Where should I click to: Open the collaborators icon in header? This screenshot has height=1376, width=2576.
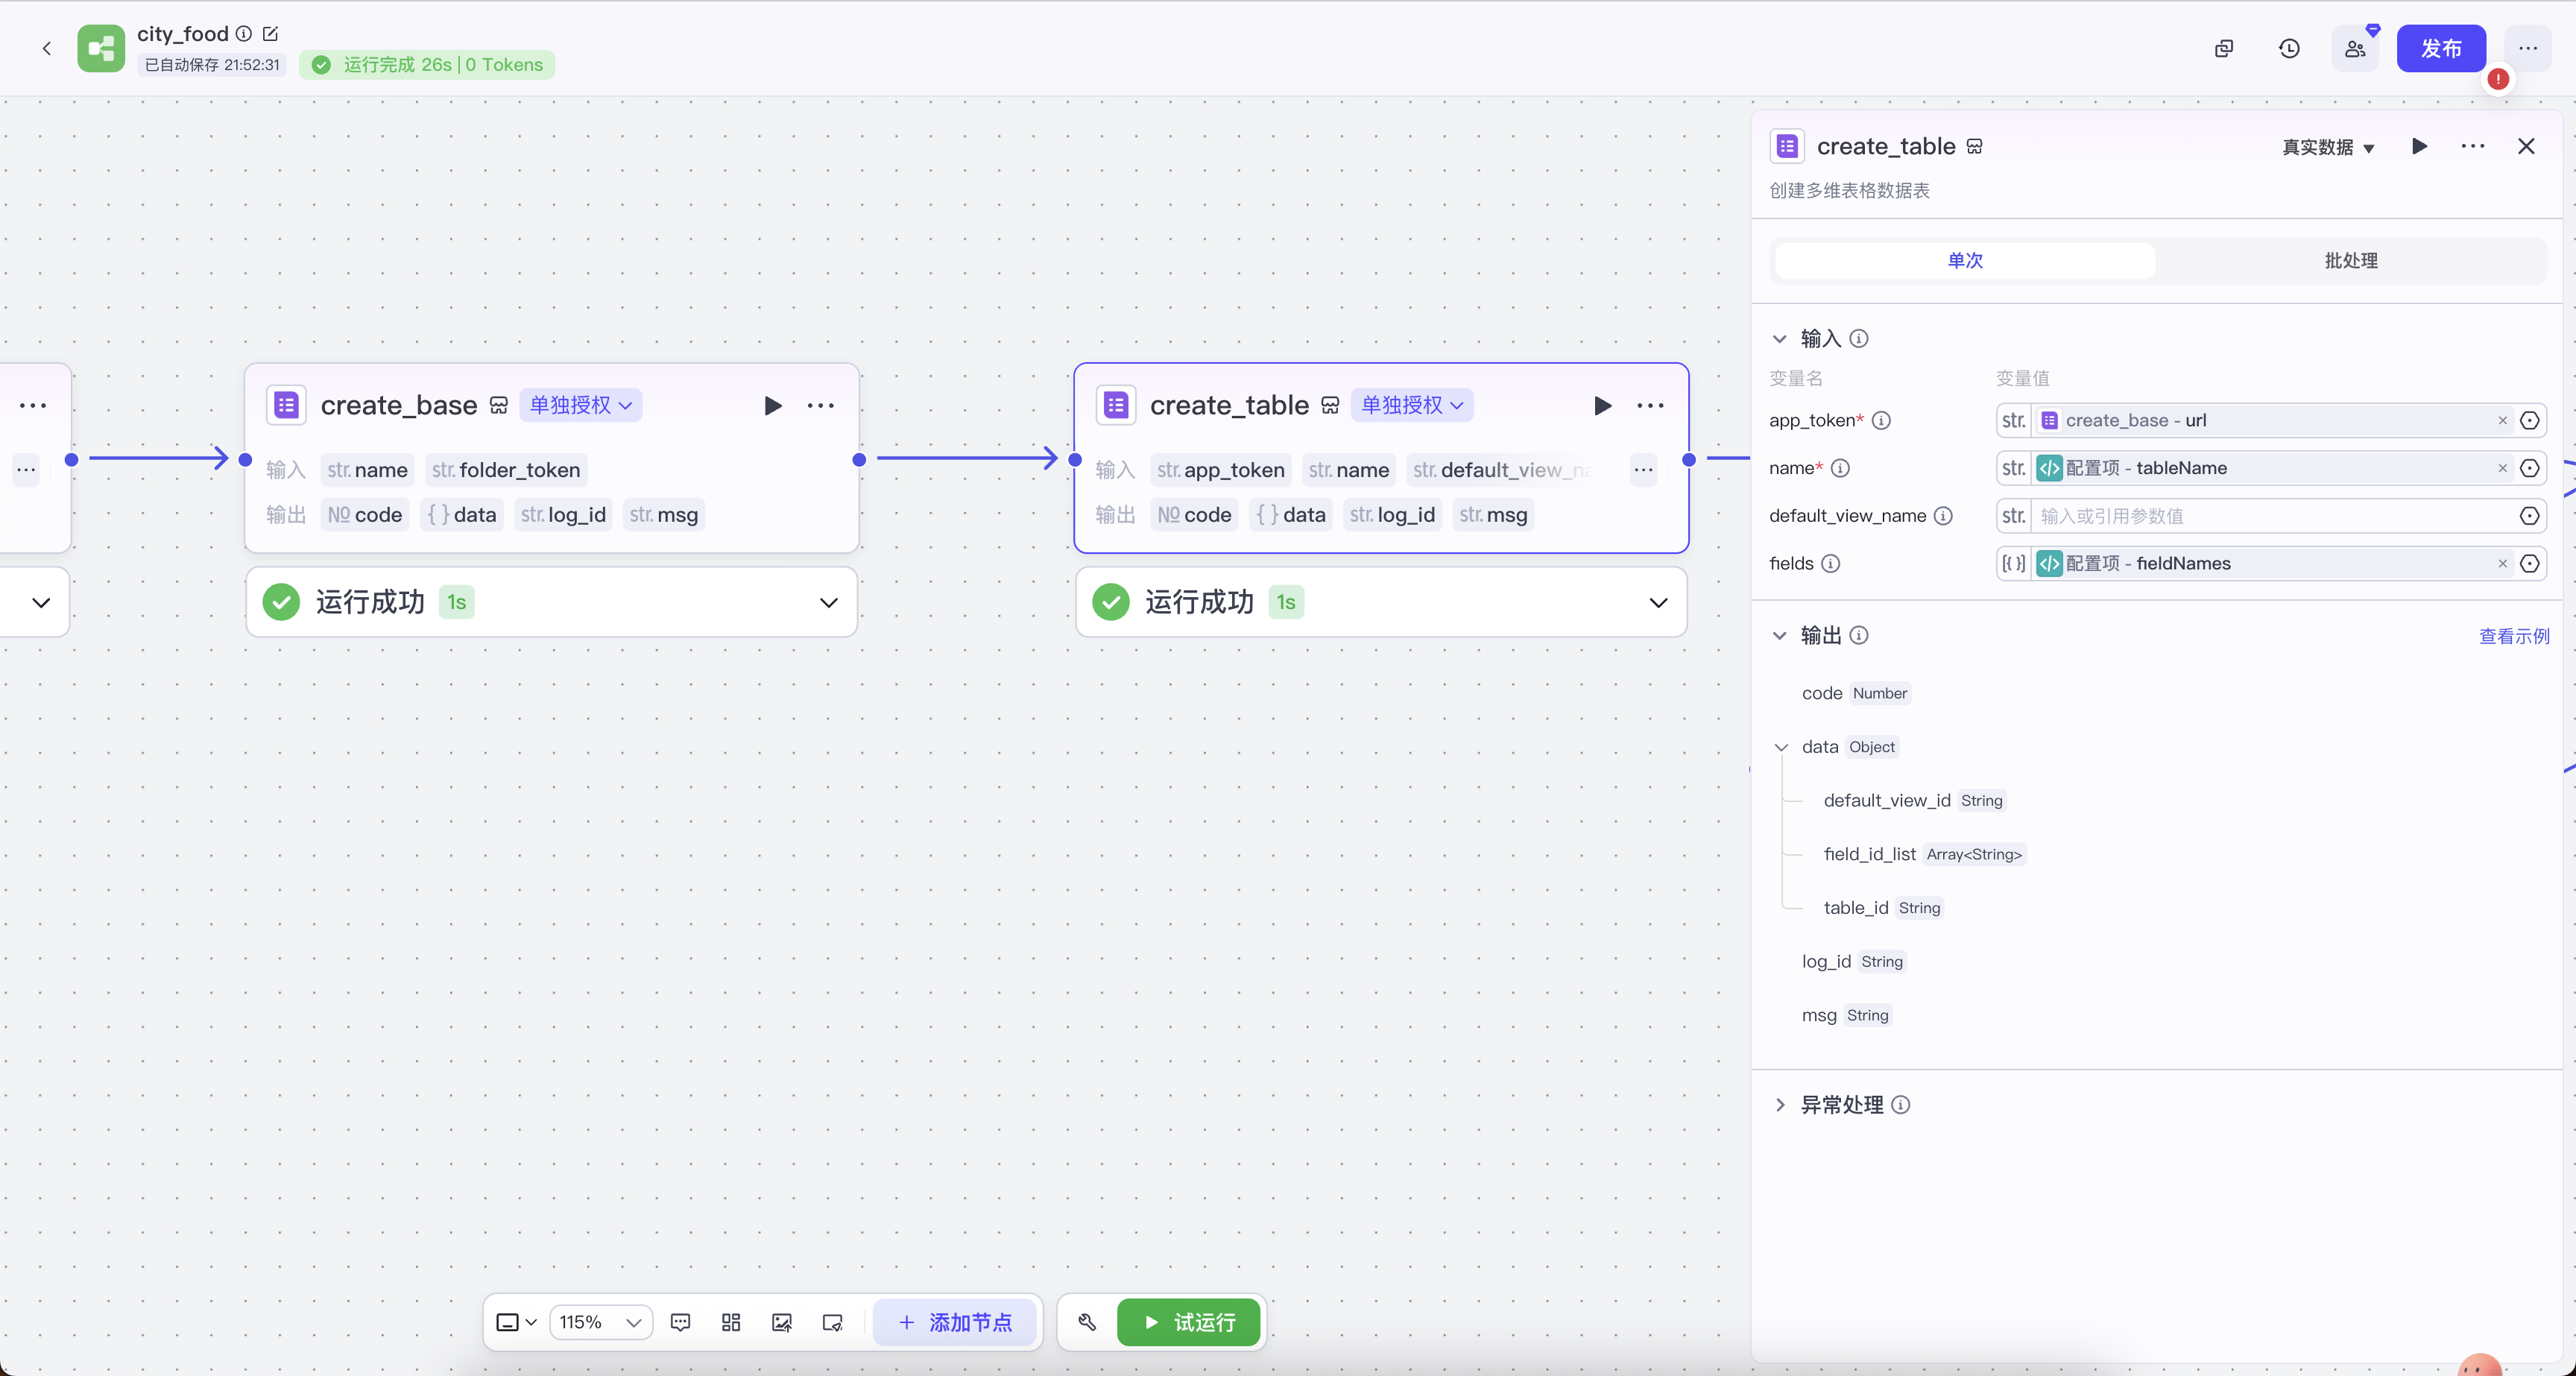point(2355,48)
